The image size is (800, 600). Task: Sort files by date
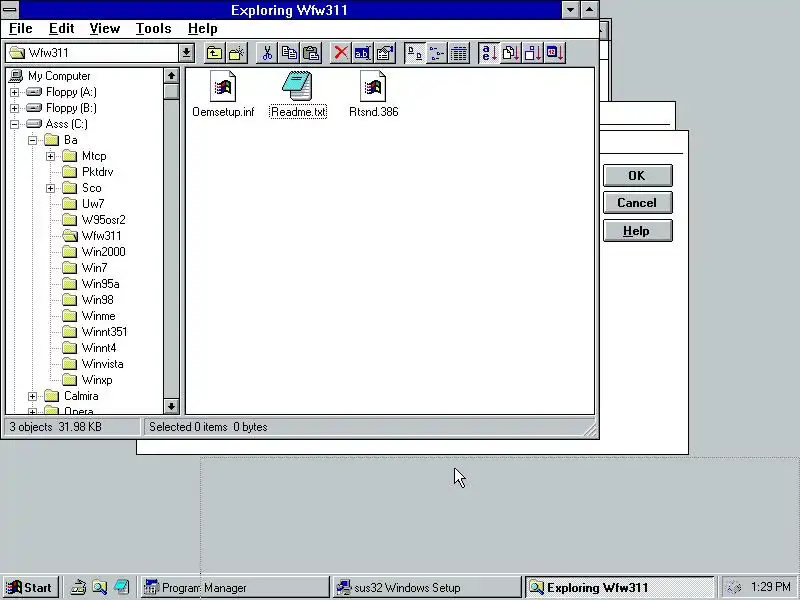(x=555, y=53)
